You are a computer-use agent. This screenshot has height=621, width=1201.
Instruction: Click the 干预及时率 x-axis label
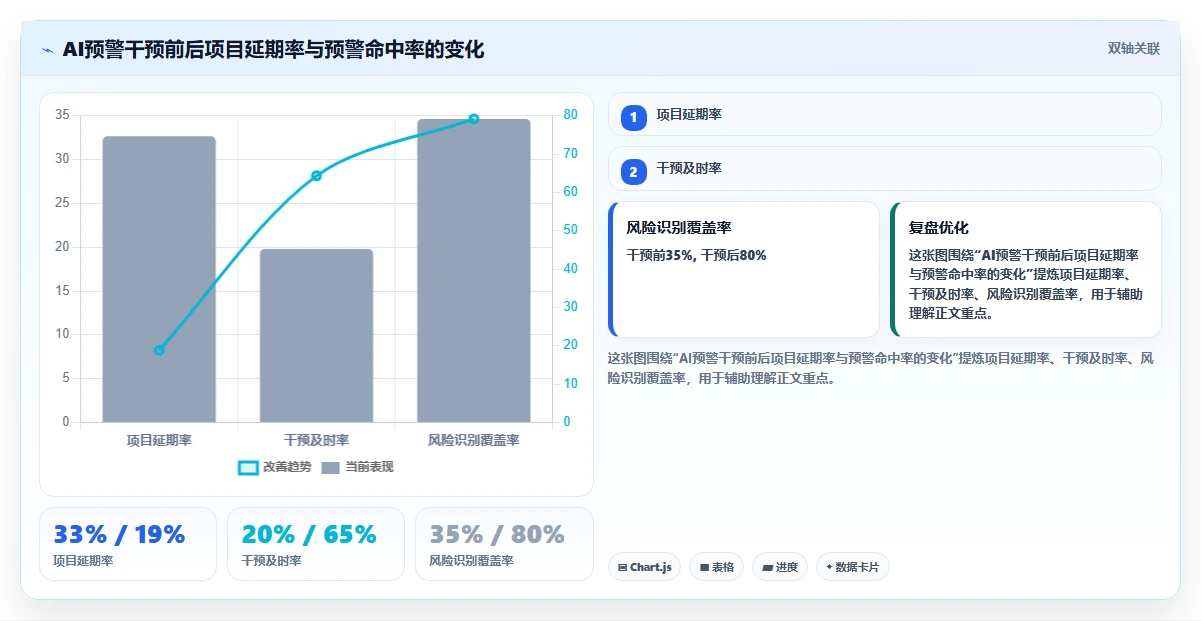[x=316, y=440]
